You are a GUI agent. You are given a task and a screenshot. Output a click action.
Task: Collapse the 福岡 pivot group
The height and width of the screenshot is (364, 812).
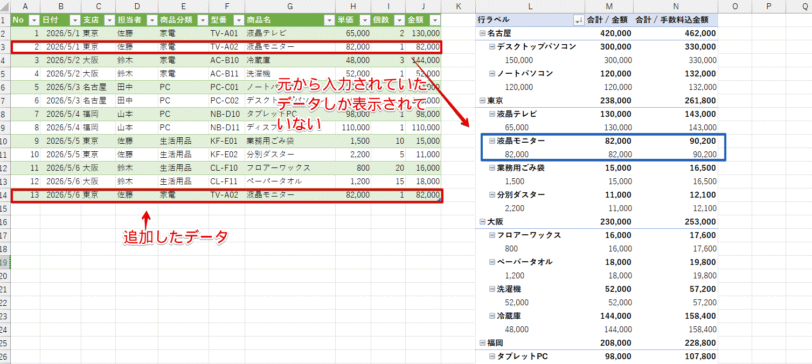pos(483,343)
